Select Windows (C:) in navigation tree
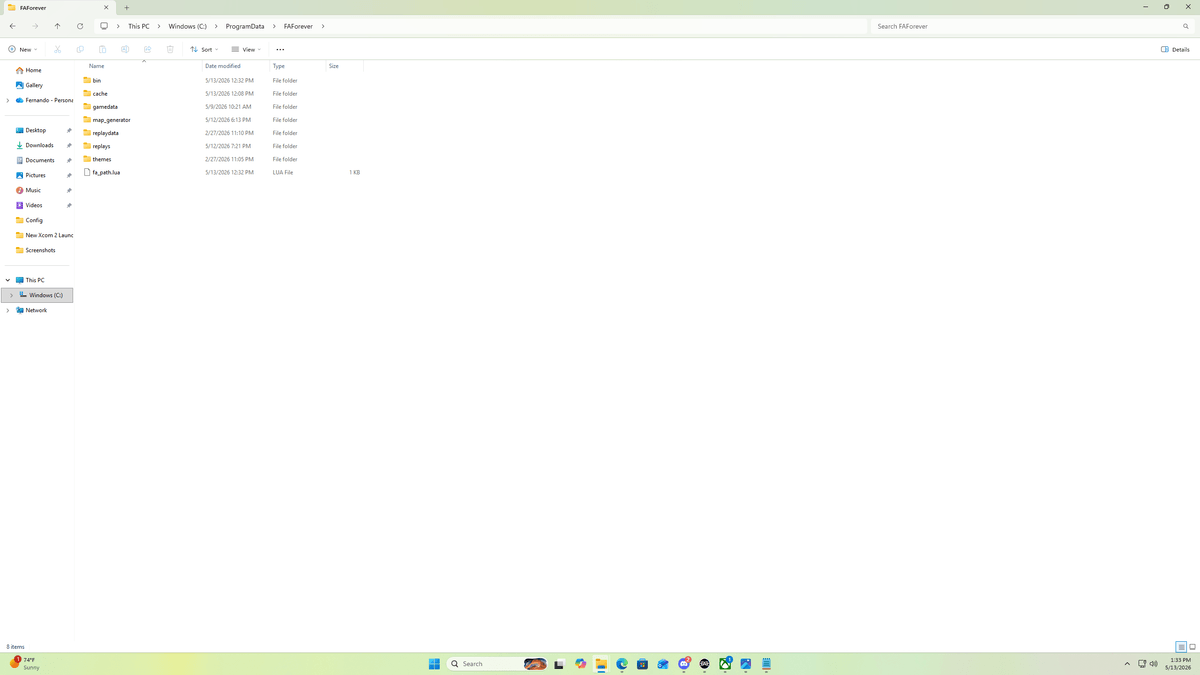 (x=37, y=295)
